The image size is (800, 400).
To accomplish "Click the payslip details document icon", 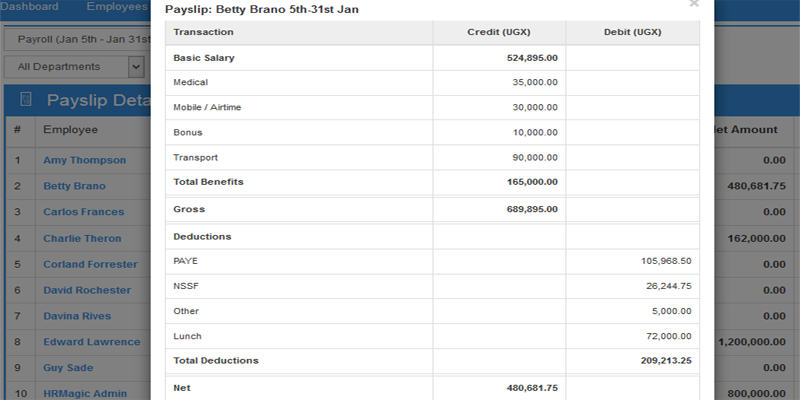I will pyautogui.click(x=26, y=99).
